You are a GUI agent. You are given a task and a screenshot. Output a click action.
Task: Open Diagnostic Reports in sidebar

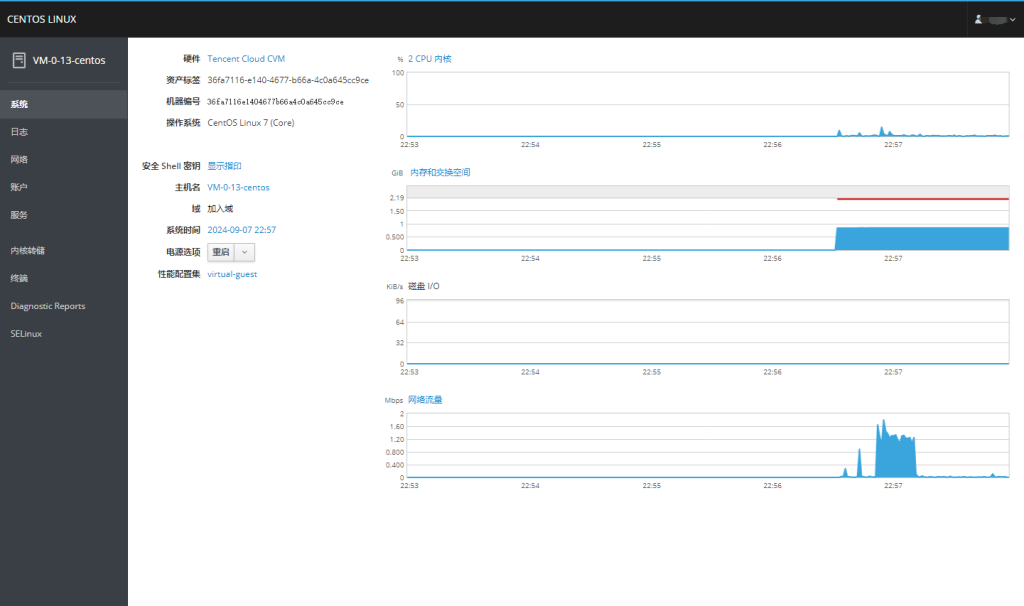click(48, 306)
